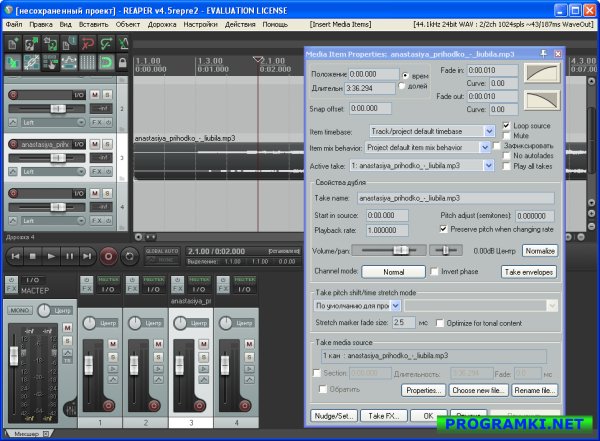Toggle MONO button on master channel
Image resolution: width=600 pixels, height=441 pixels.
pyautogui.click(x=20, y=310)
